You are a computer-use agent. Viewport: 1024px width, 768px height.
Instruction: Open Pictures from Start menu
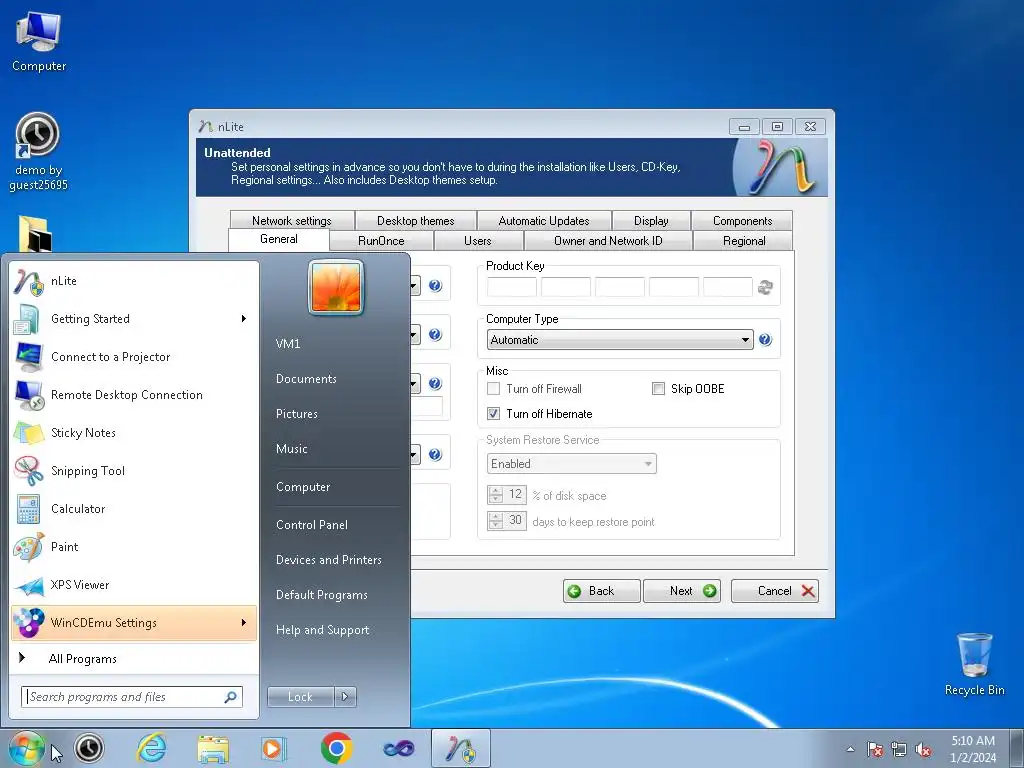(x=296, y=413)
